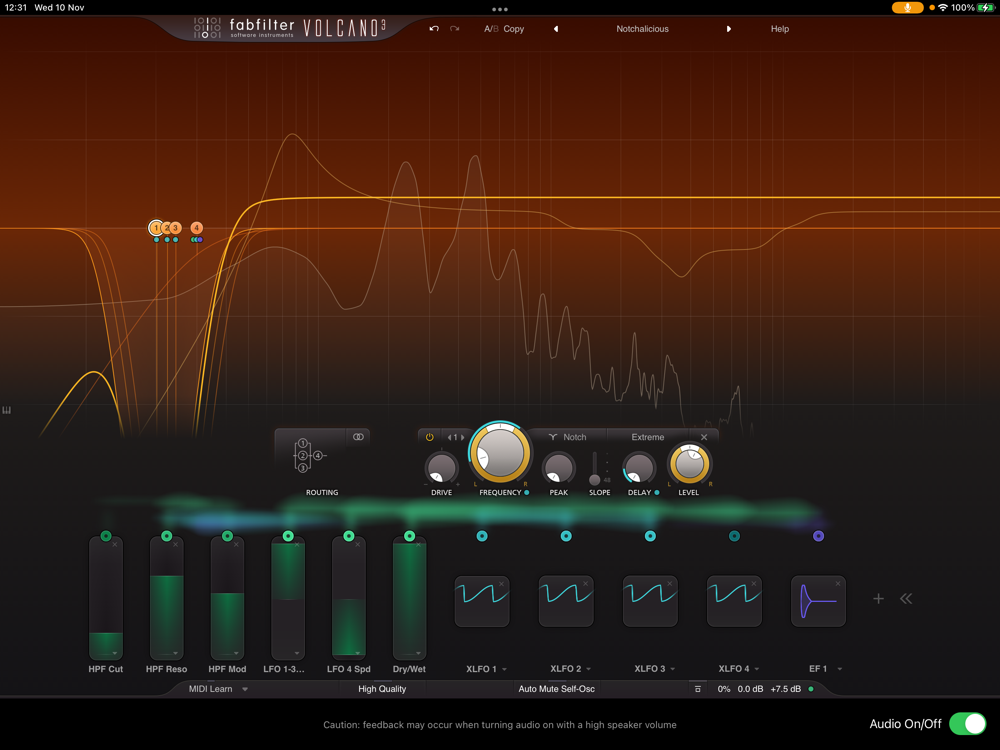
Task: Select the previous filter arrow
Action: click(x=449, y=438)
